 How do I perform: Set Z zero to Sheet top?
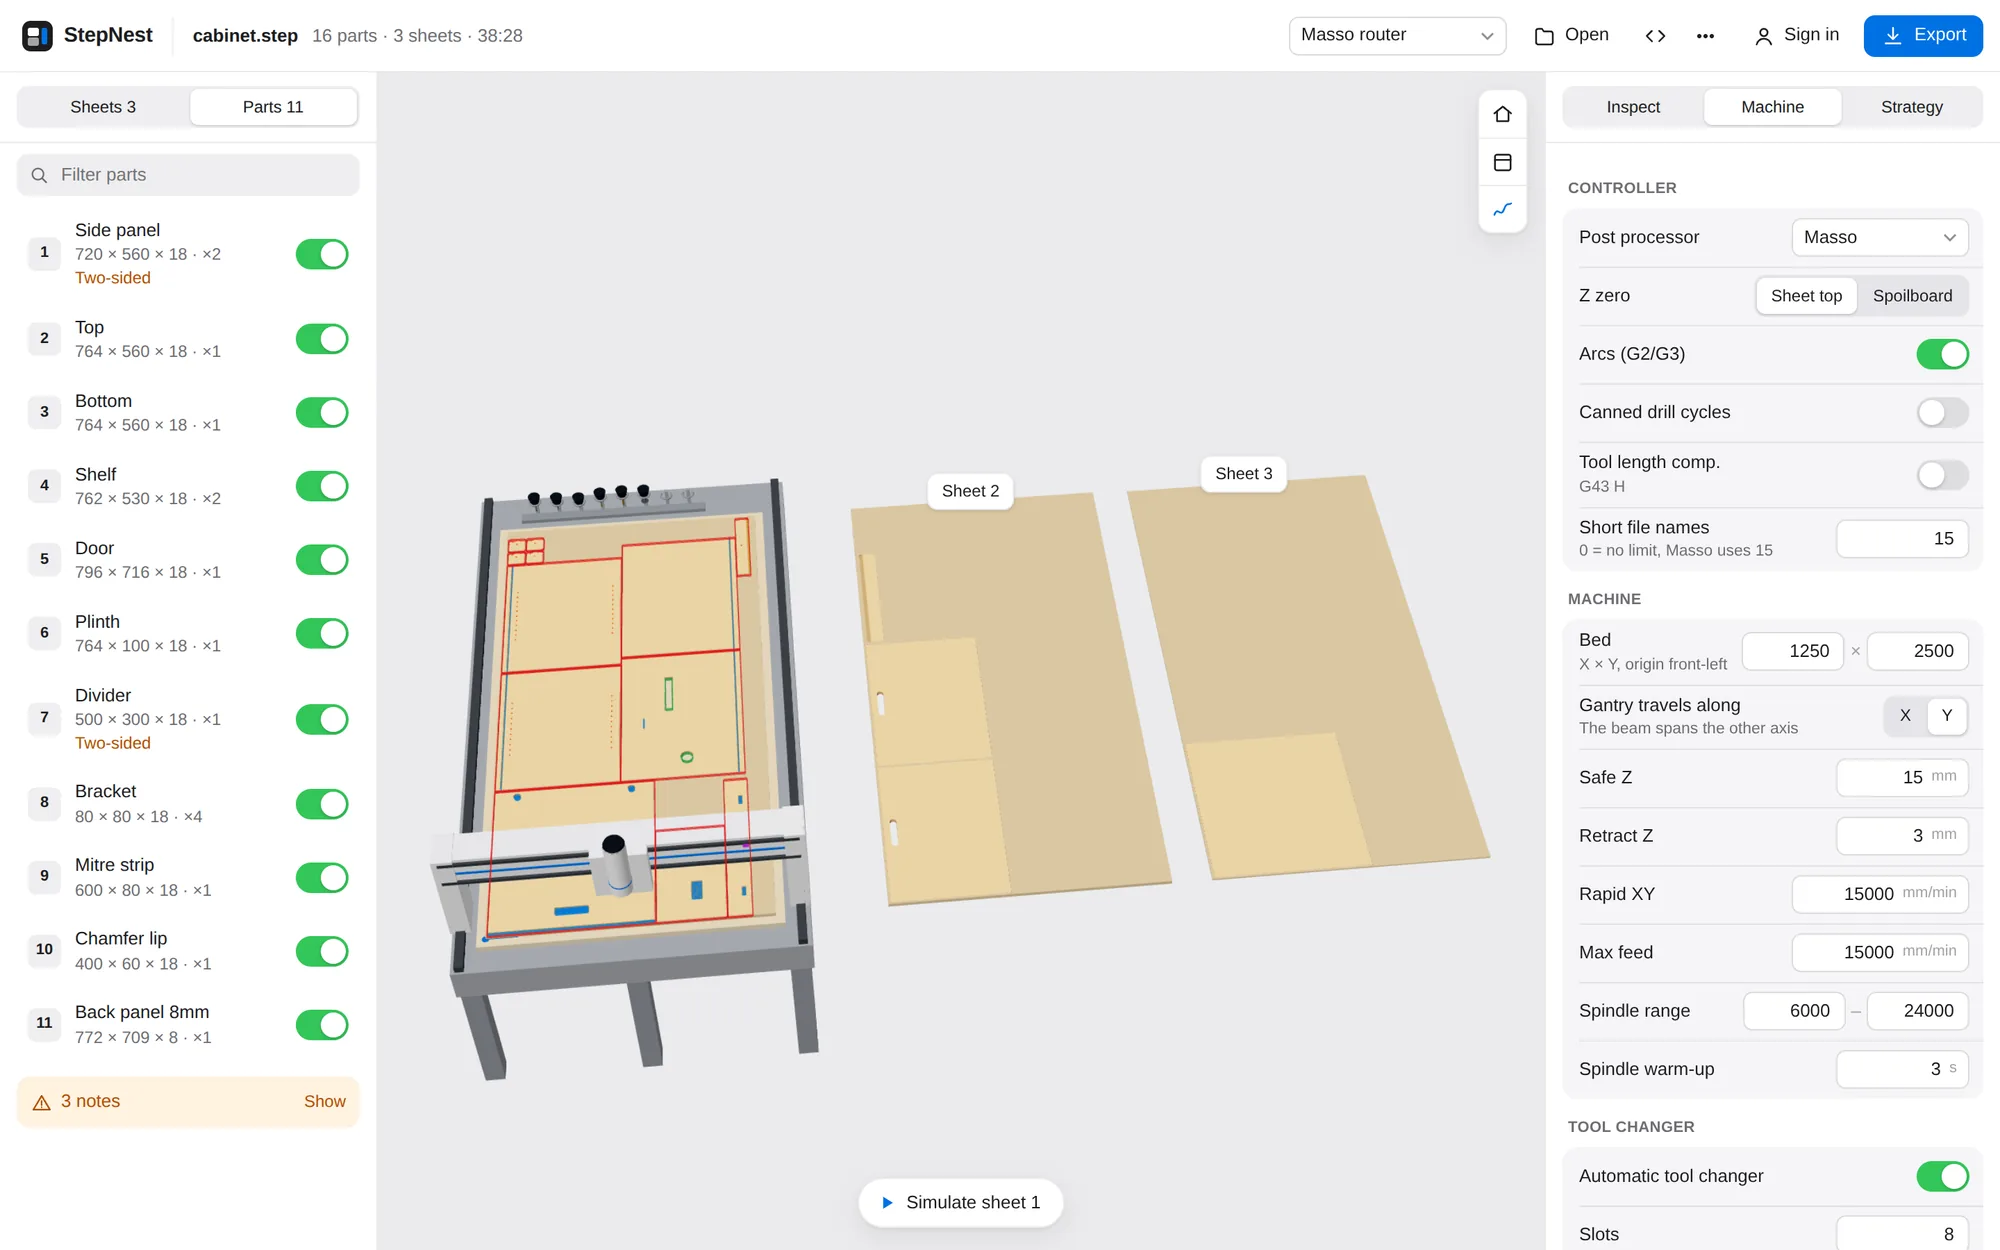(x=1806, y=296)
